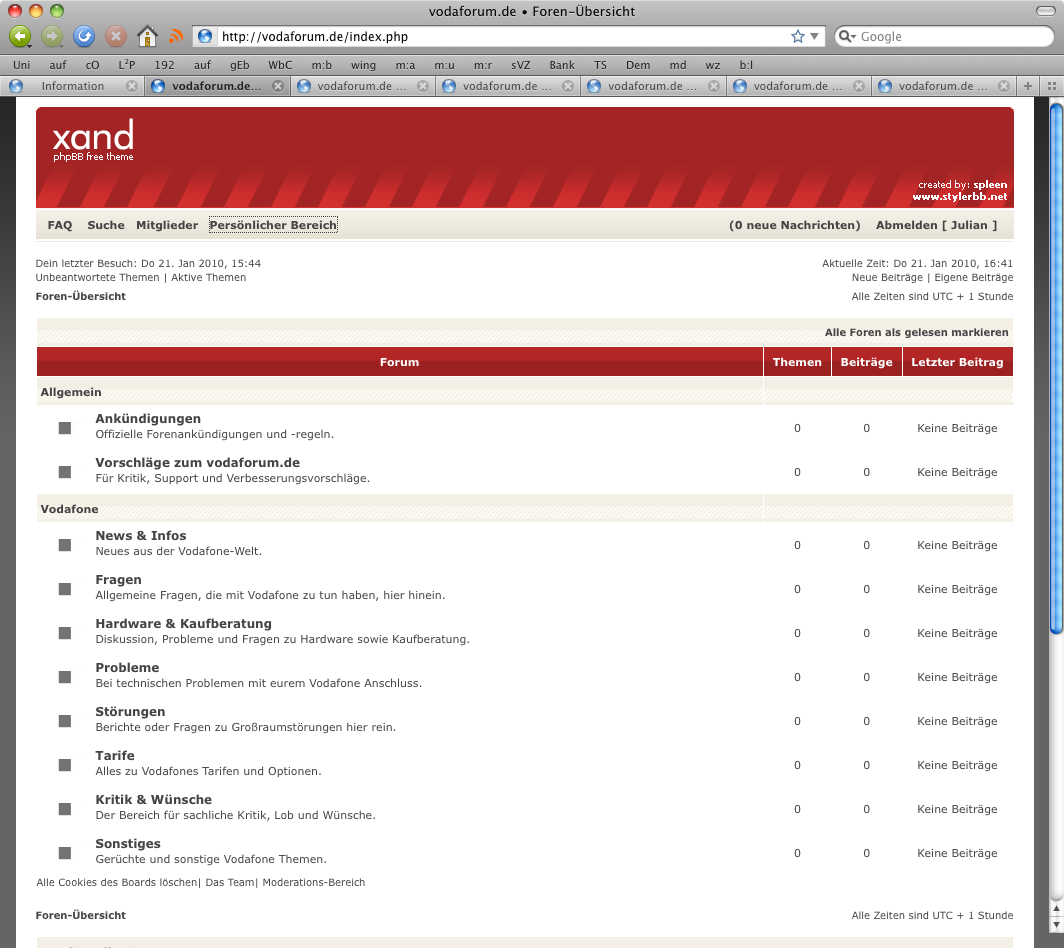Click the Abmelden [ Julian ] logout link
1064x948 pixels.
pos(936,225)
